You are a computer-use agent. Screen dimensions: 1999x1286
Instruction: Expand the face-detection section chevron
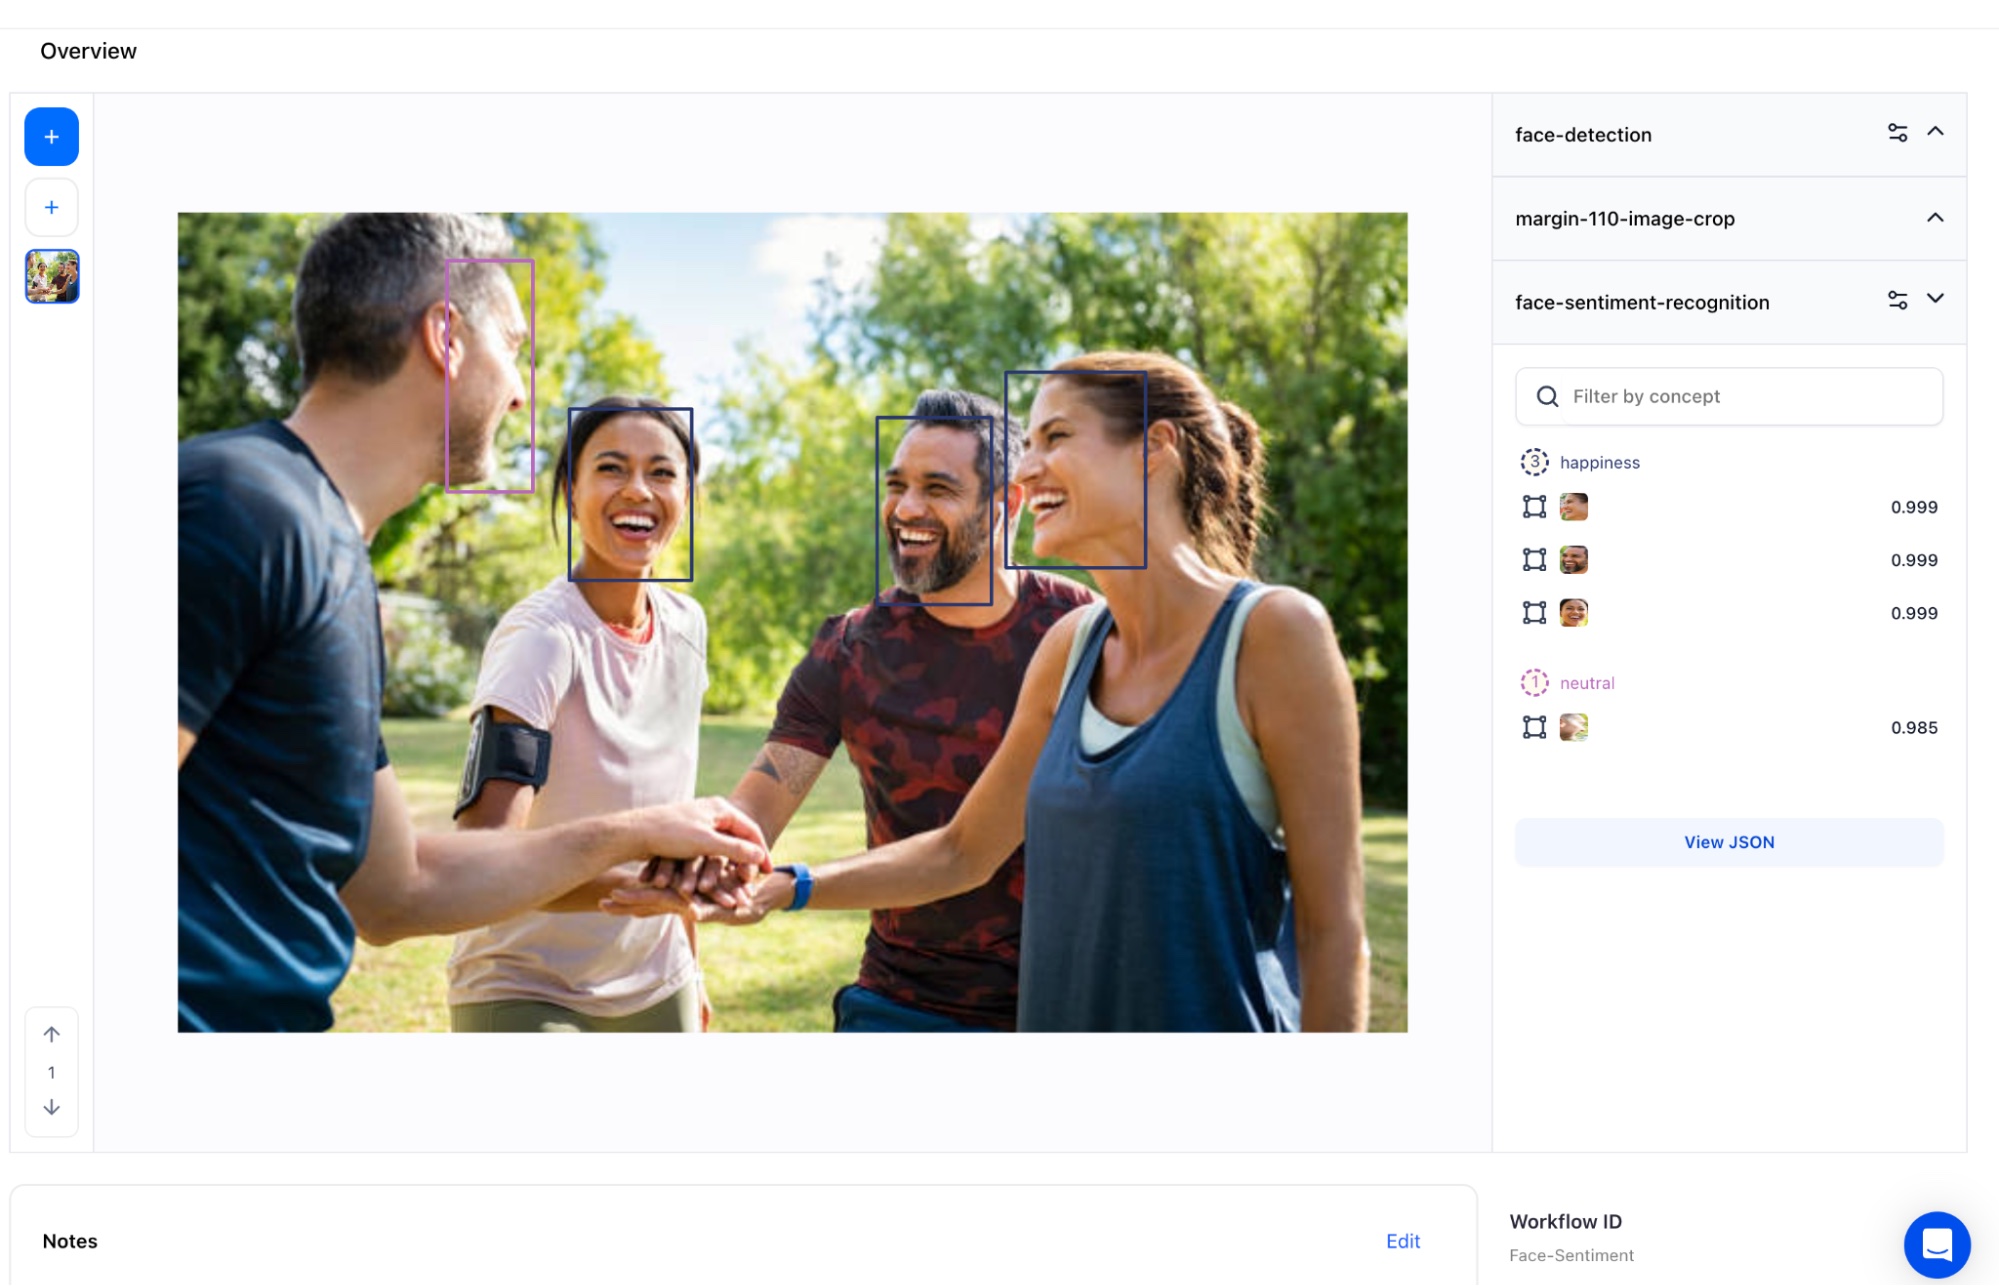pyautogui.click(x=1935, y=132)
